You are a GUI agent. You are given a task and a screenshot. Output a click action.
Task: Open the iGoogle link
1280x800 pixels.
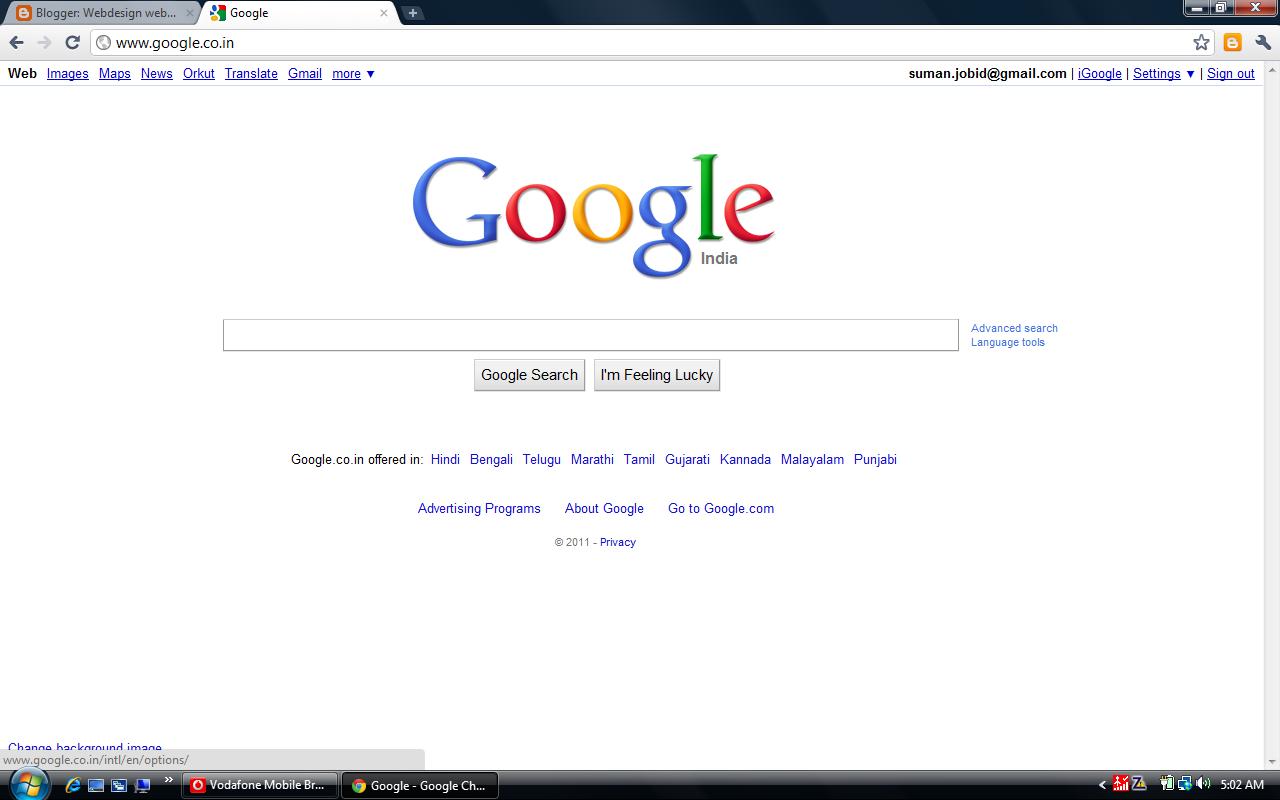click(x=1099, y=73)
